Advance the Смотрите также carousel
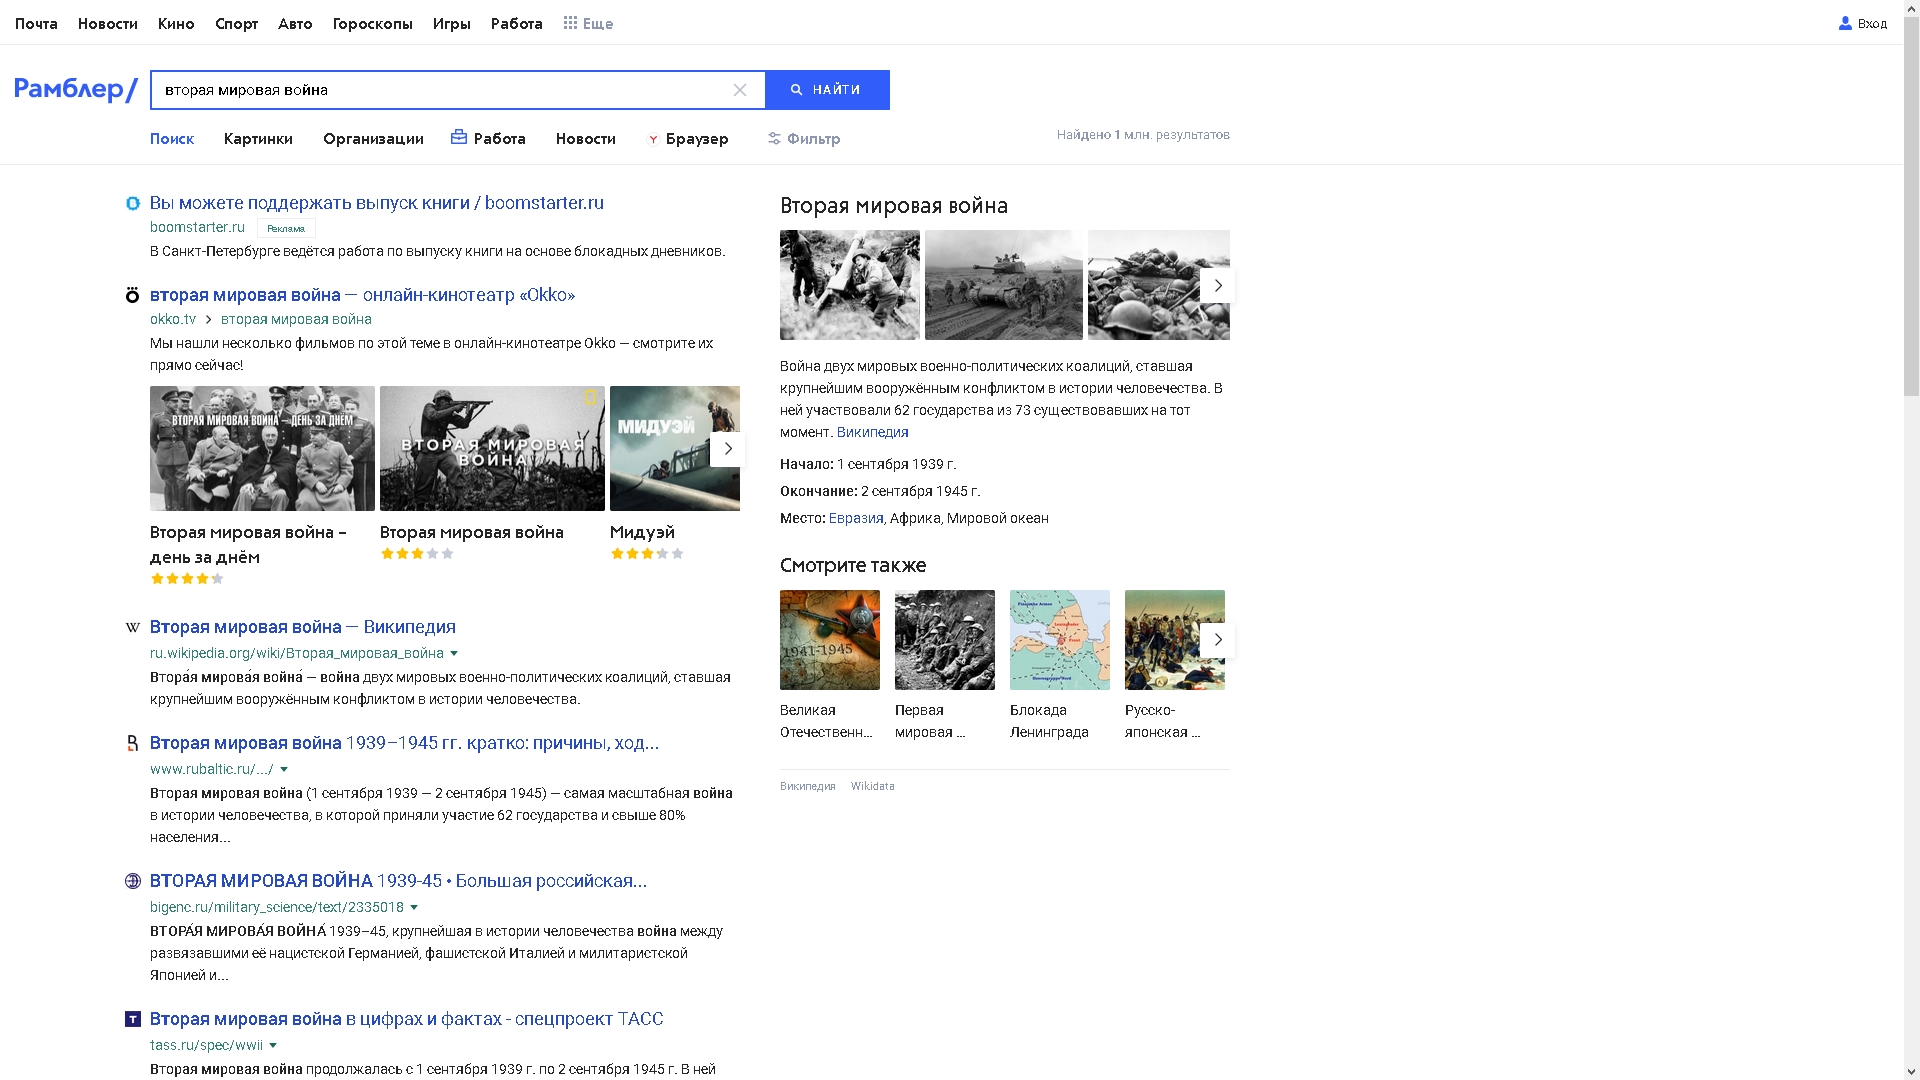Viewport: 1920px width, 1080px height. pos(1217,640)
